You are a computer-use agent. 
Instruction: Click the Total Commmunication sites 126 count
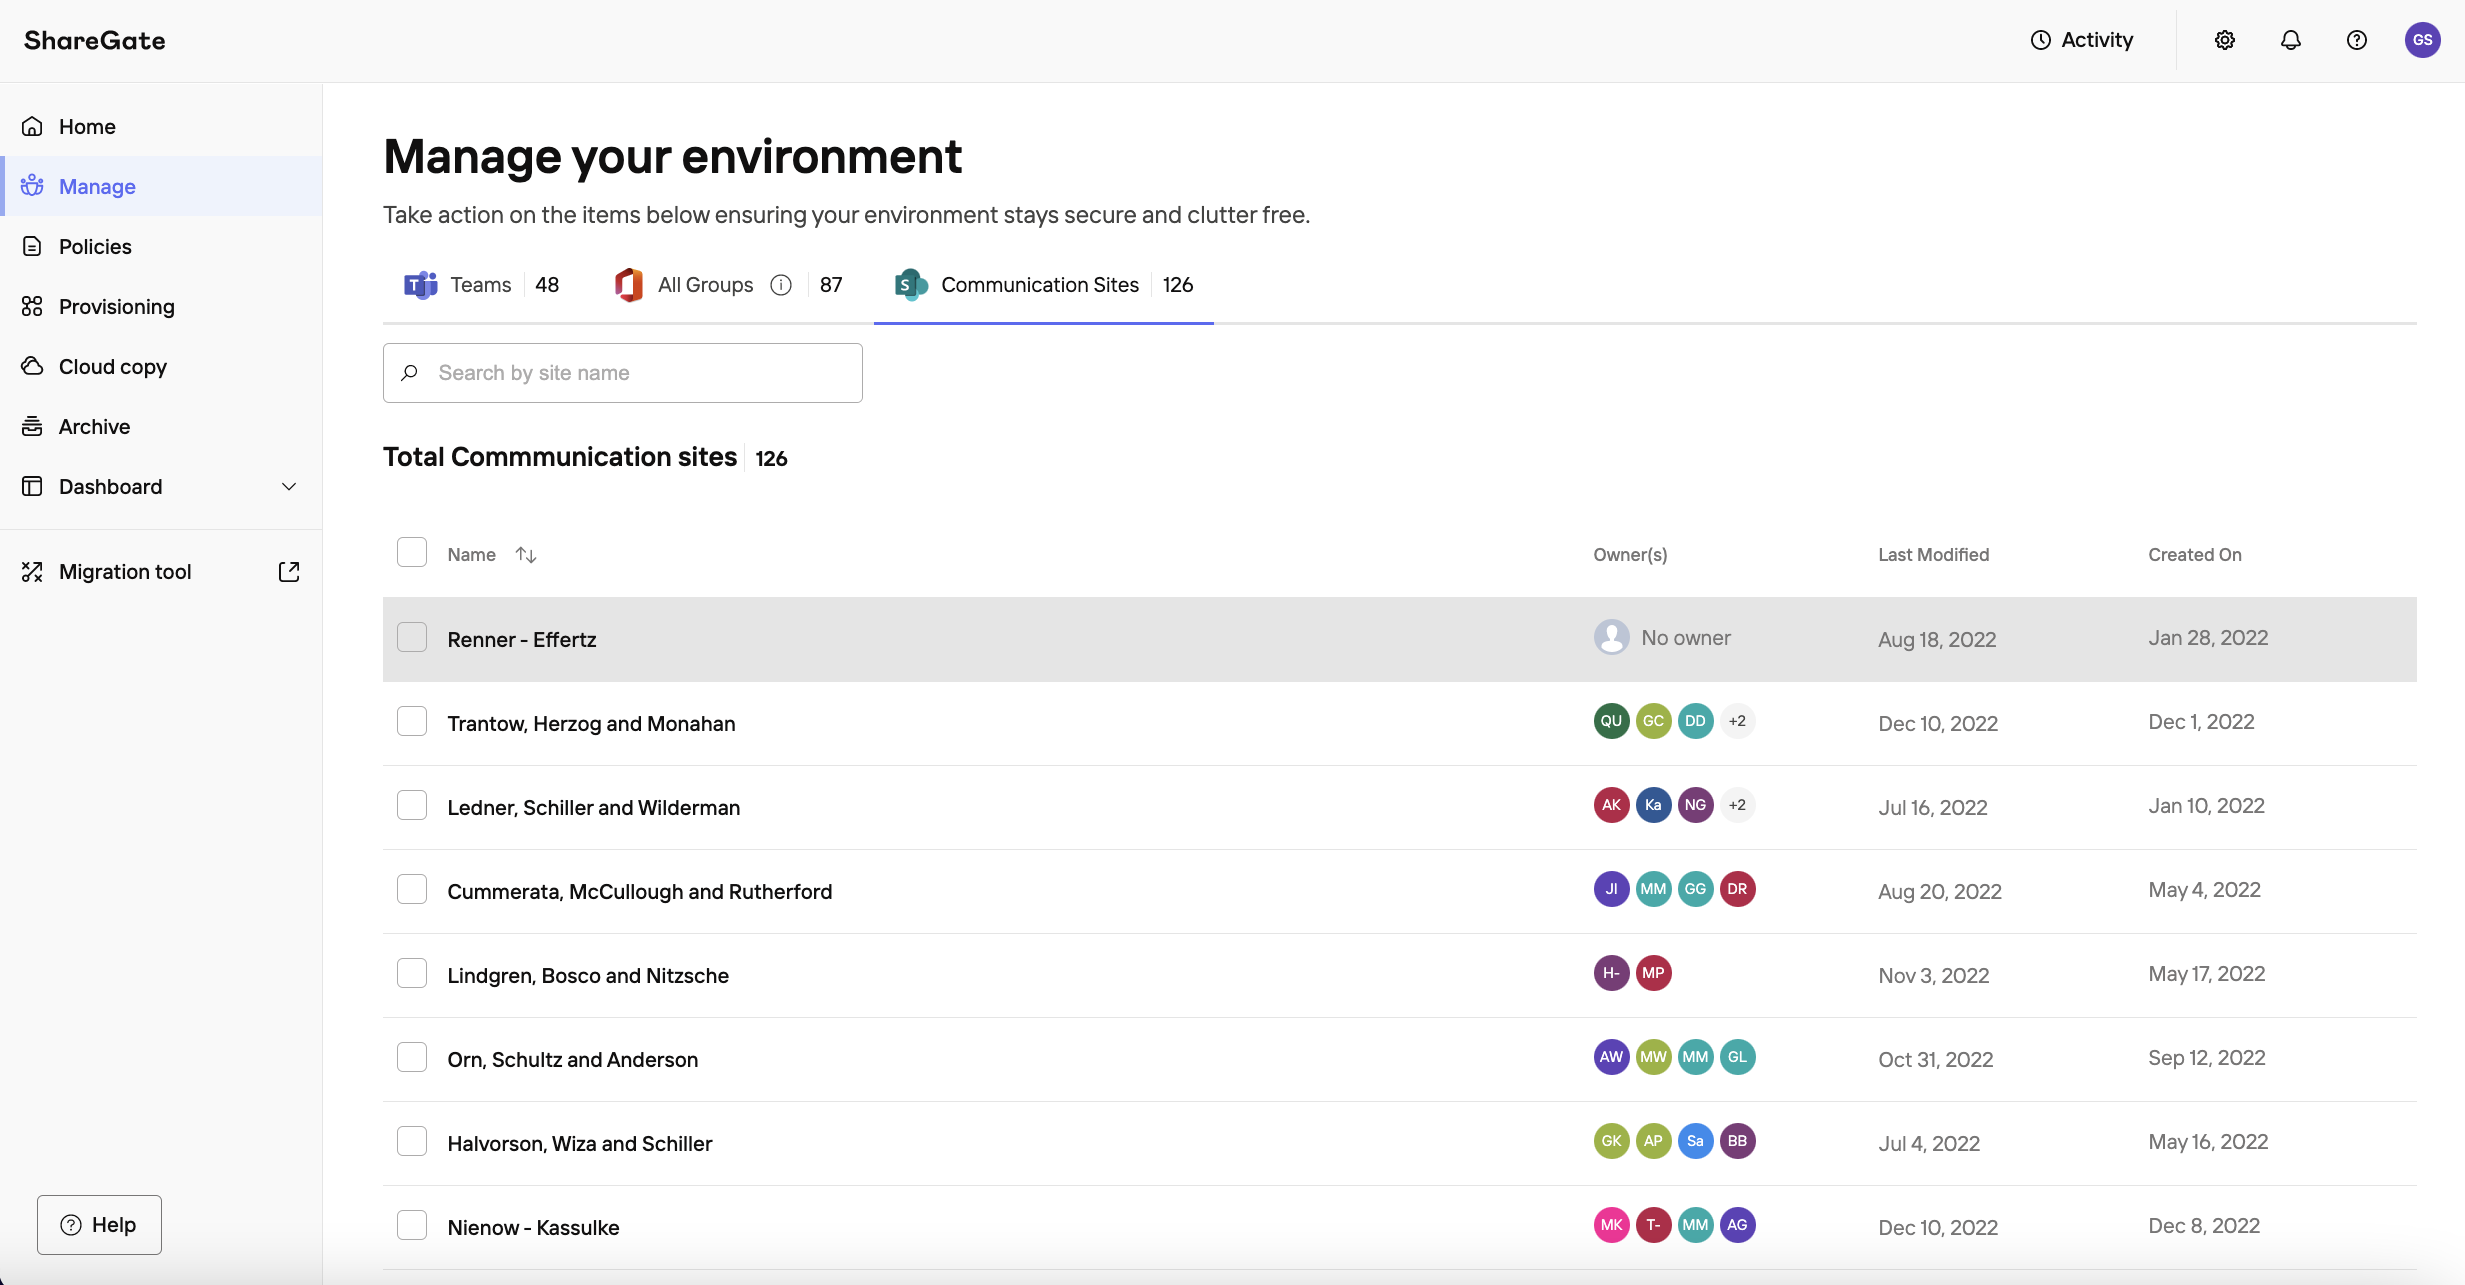[771, 458]
